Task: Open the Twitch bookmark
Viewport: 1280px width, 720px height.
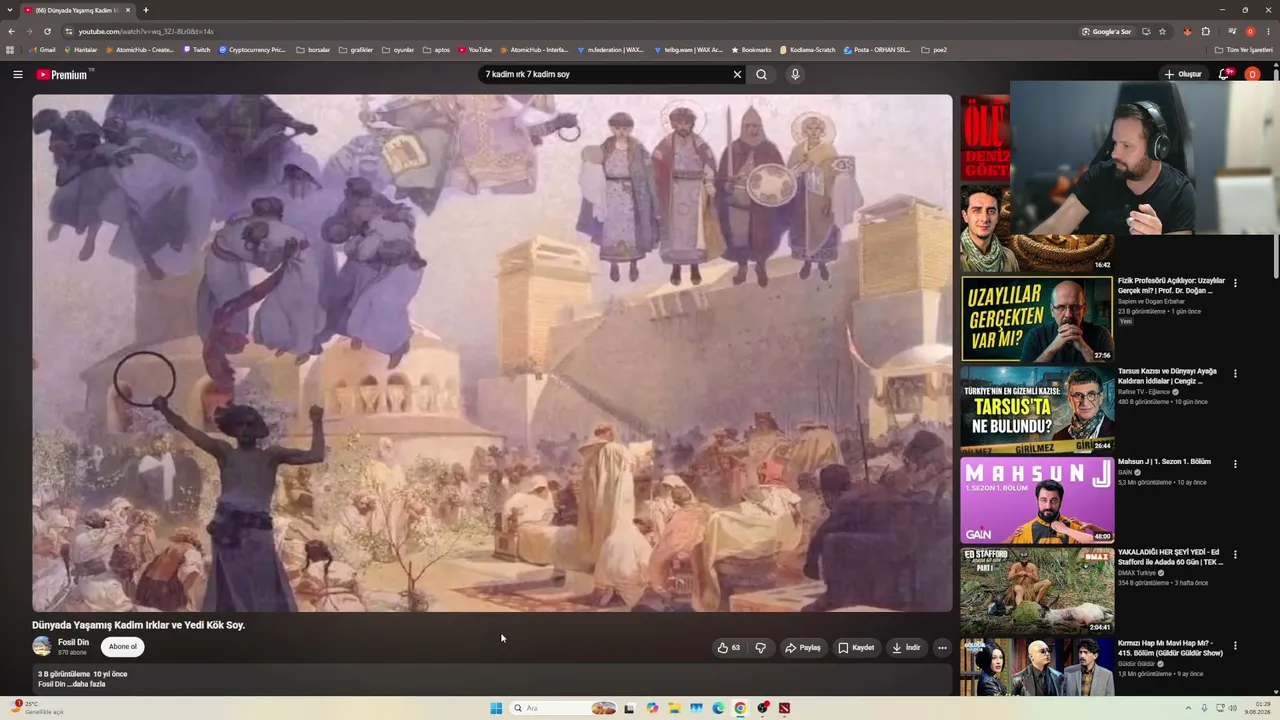Action: [x=196, y=50]
